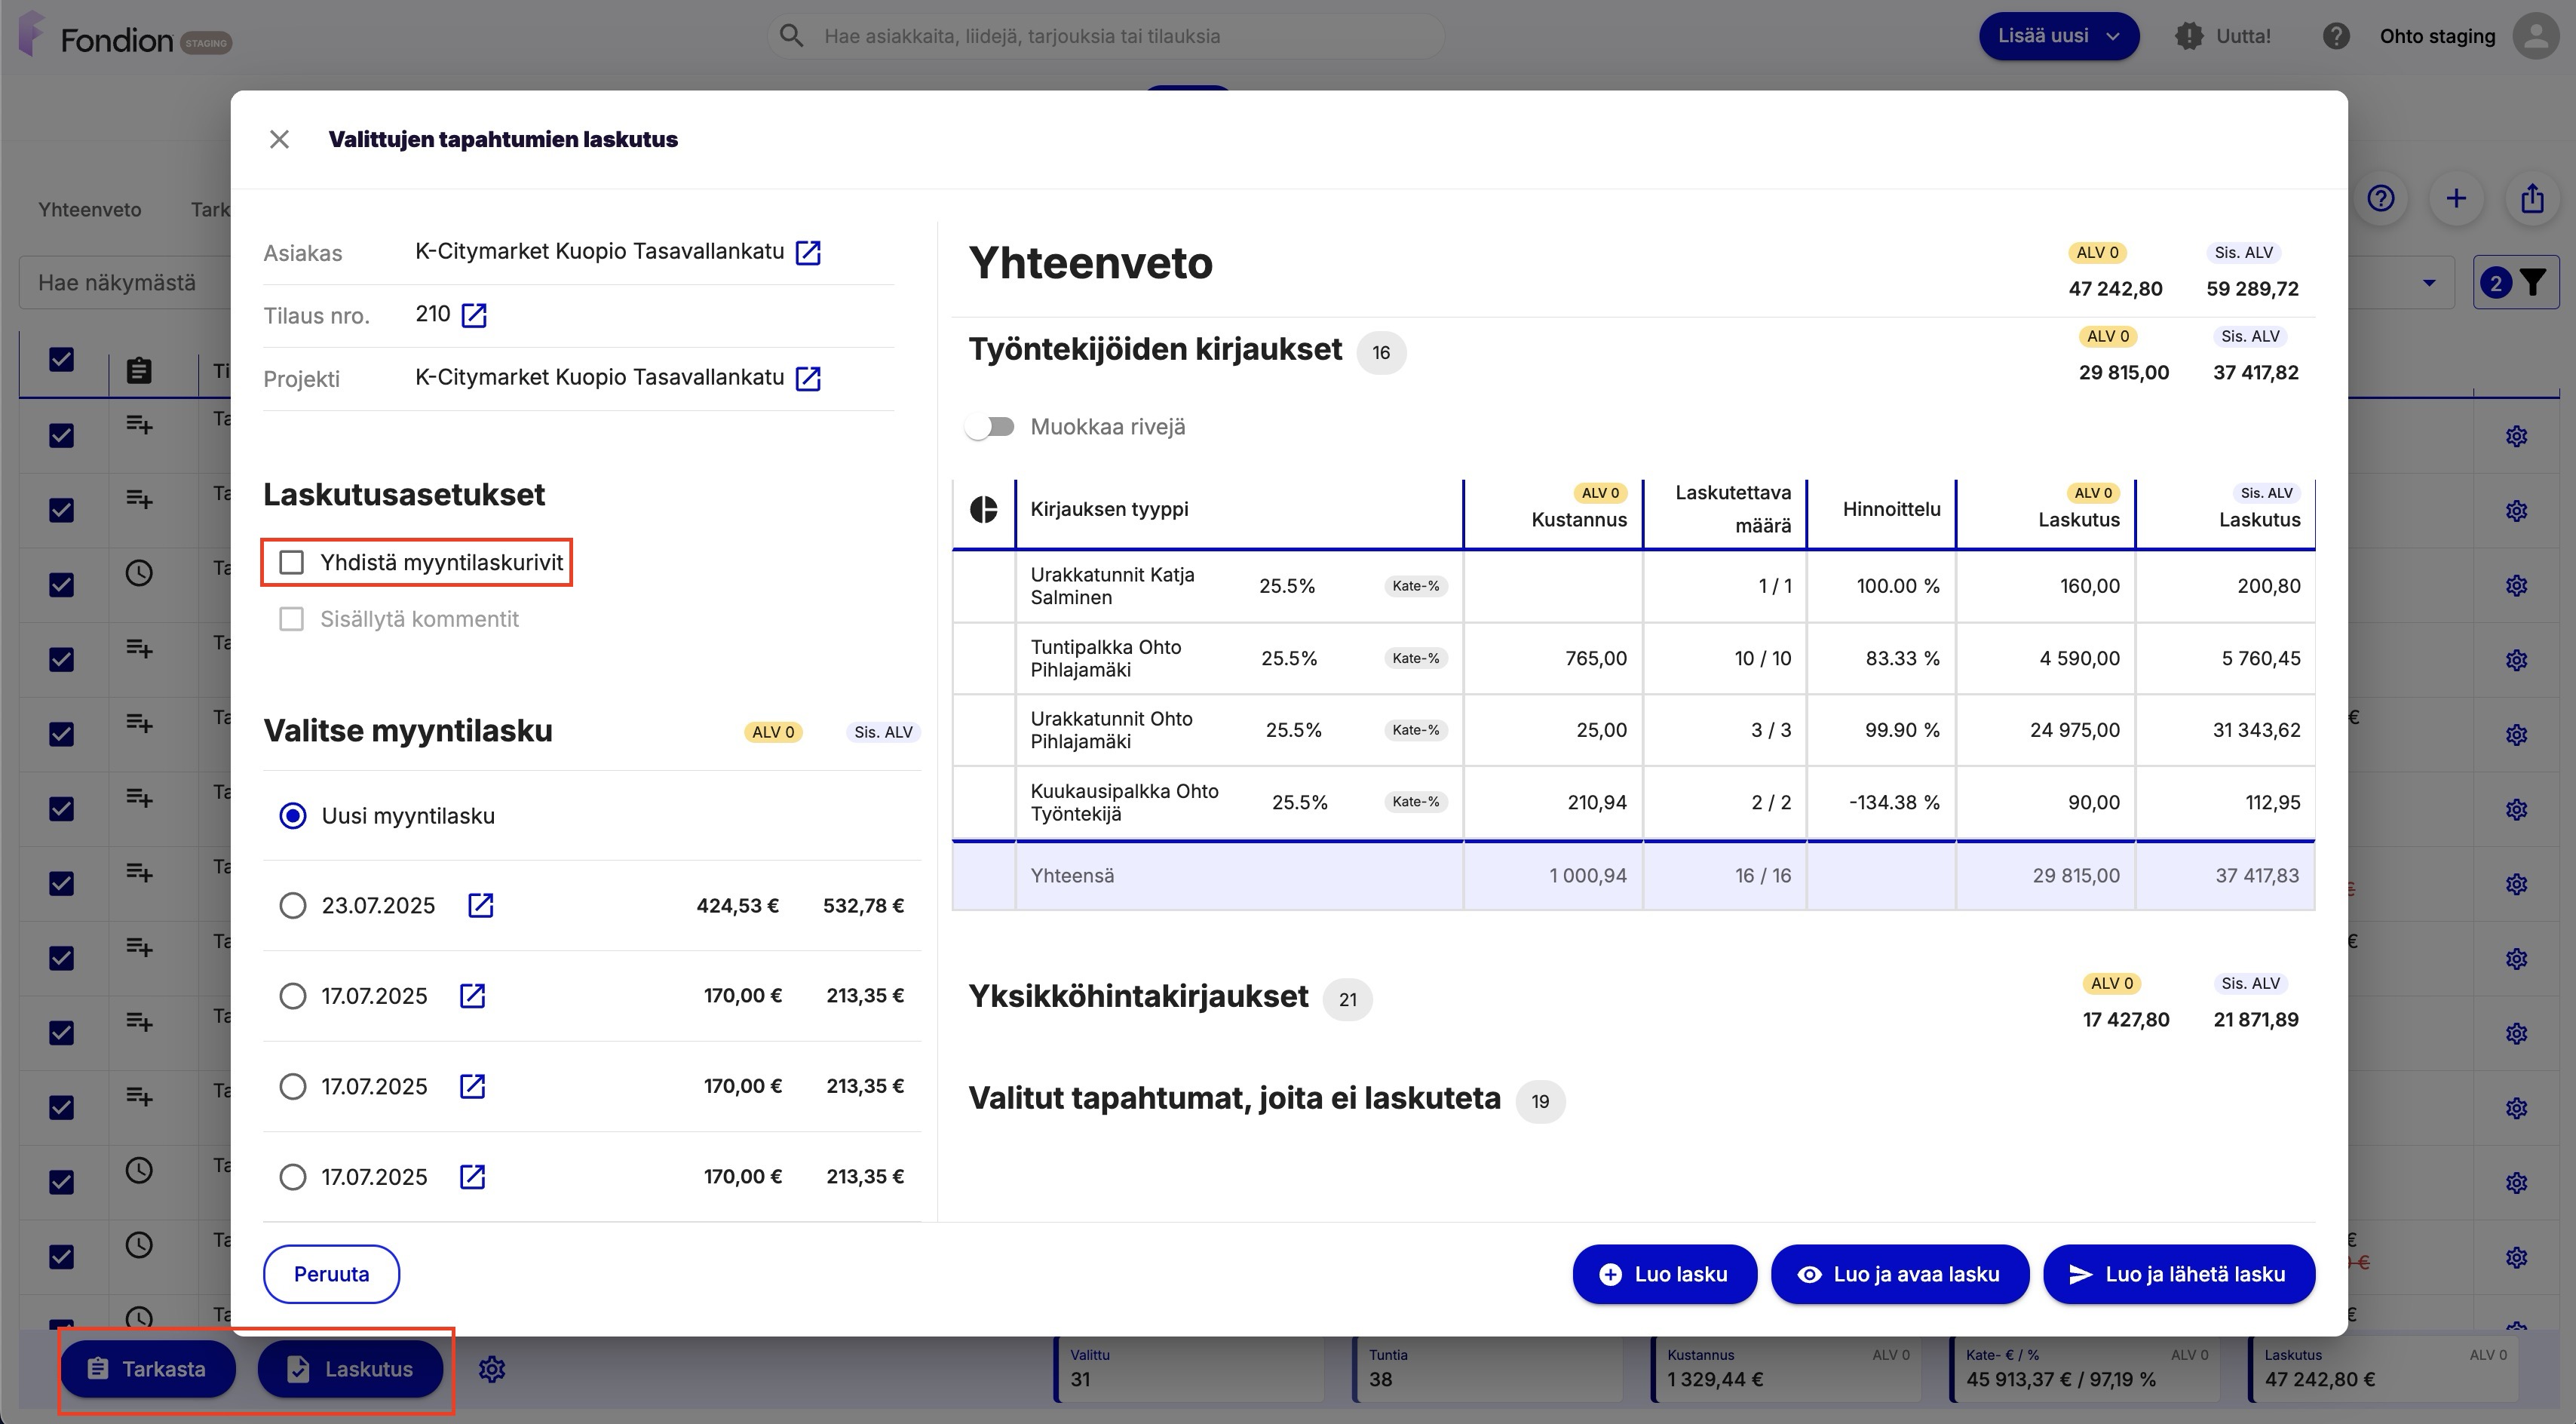Expand Yksikköhintakirjaukset section

point(1138,997)
